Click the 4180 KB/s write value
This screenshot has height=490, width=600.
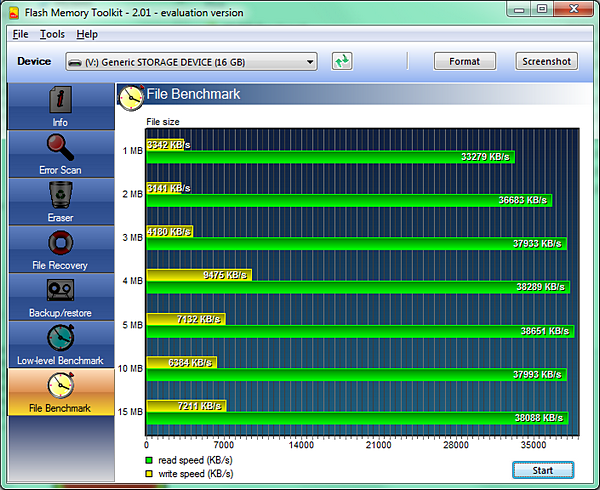coord(169,232)
